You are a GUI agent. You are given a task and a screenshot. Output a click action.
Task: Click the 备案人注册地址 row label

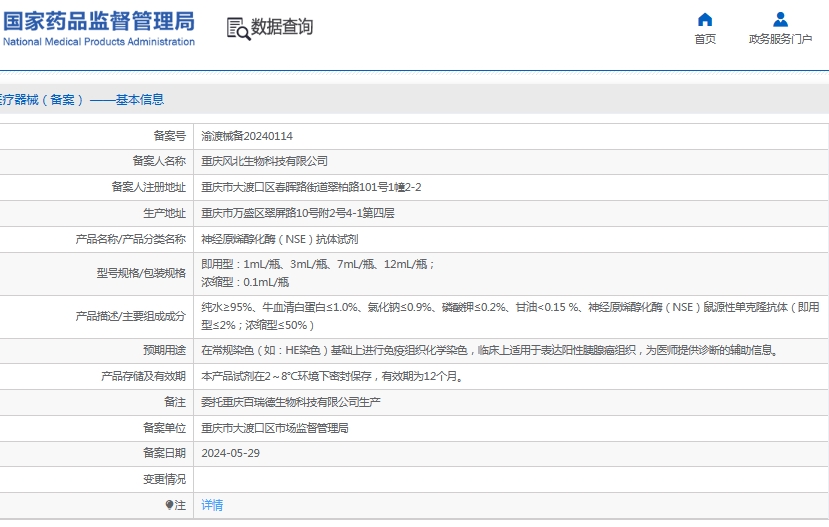149,187
